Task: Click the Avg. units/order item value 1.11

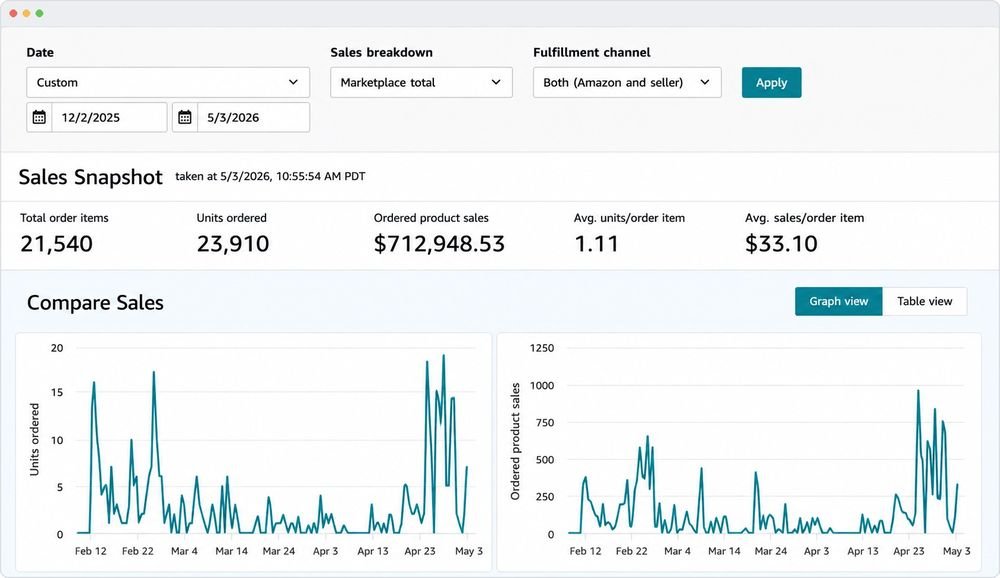Action: point(596,244)
